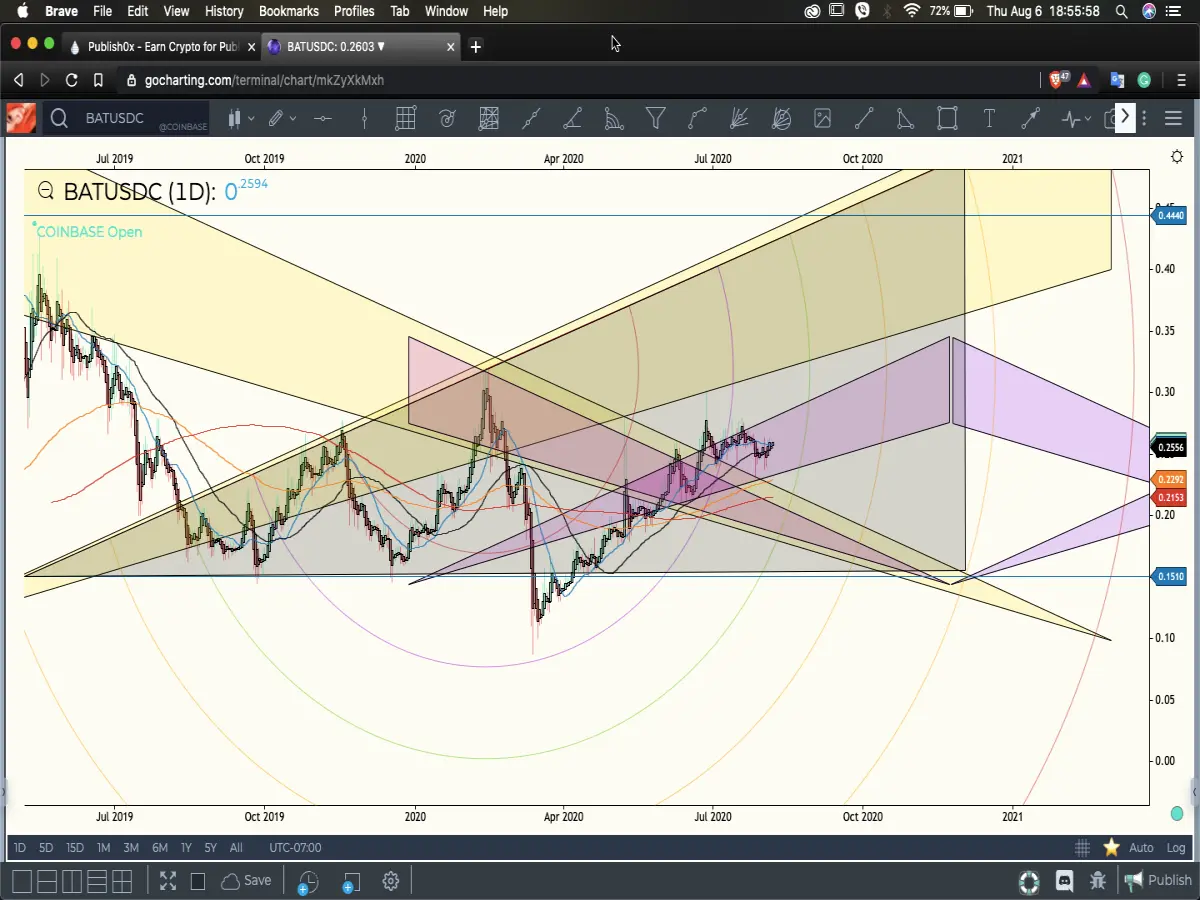Screen dimensions: 1200x900
Task: Switch to the Publish0x browser tab
Action: point(161,46)
